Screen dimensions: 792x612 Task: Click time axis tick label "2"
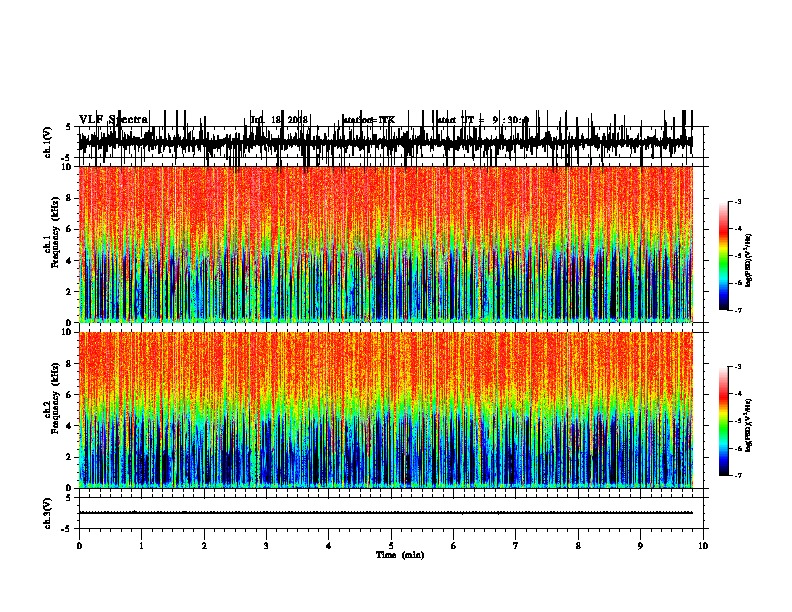[x=204, y=546]
